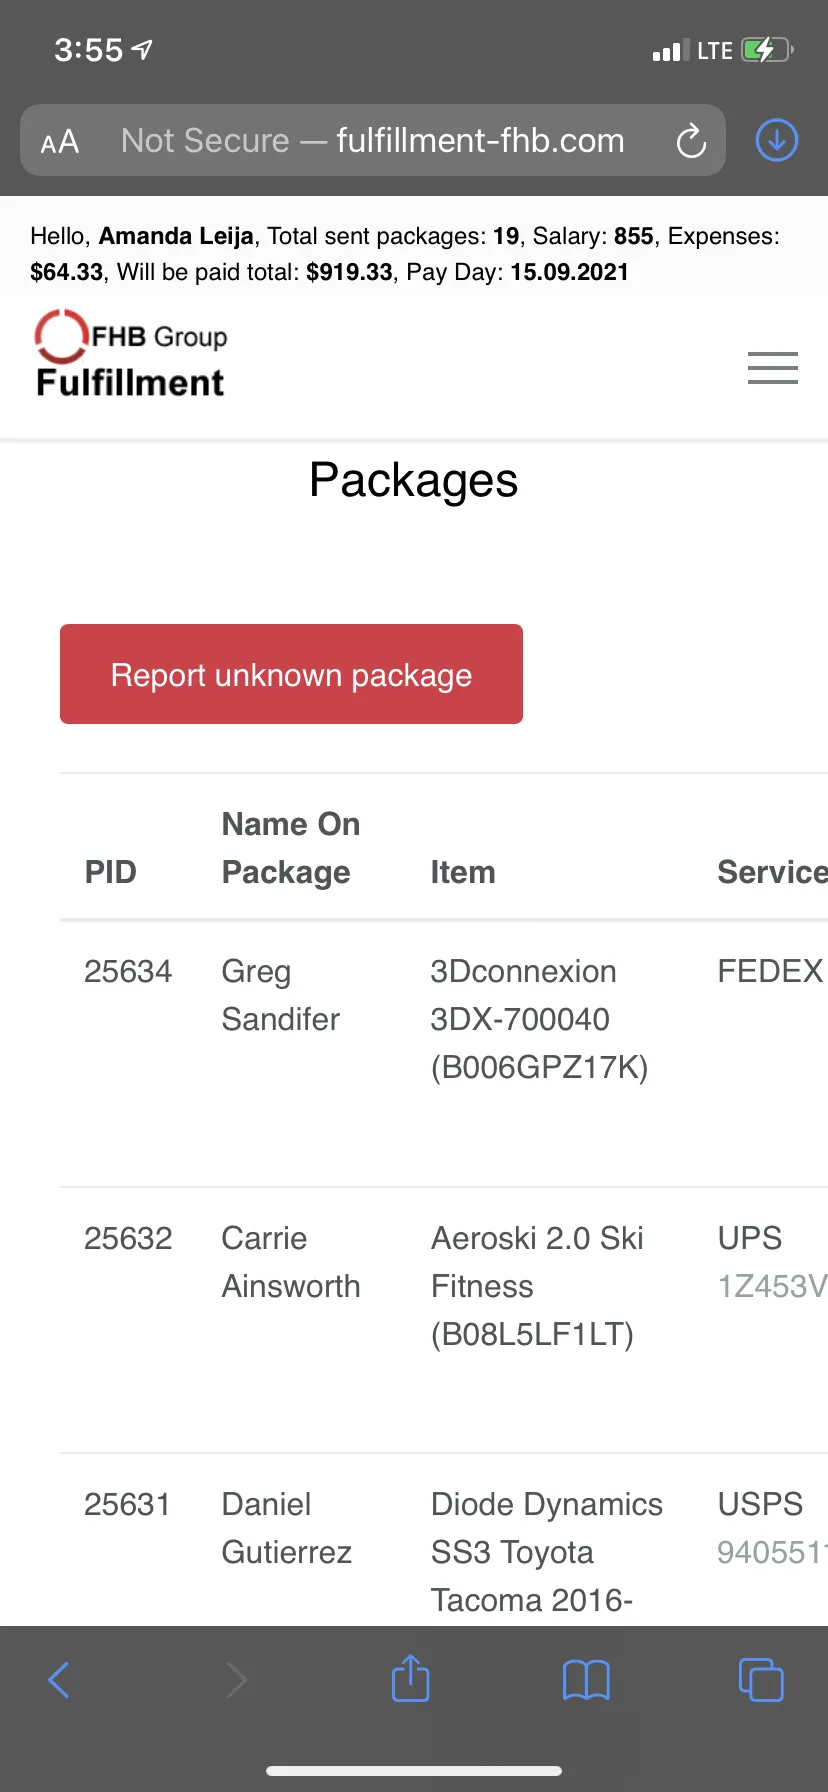
Task: Tap the Safari forward arrow
Action: [236, 1680]
